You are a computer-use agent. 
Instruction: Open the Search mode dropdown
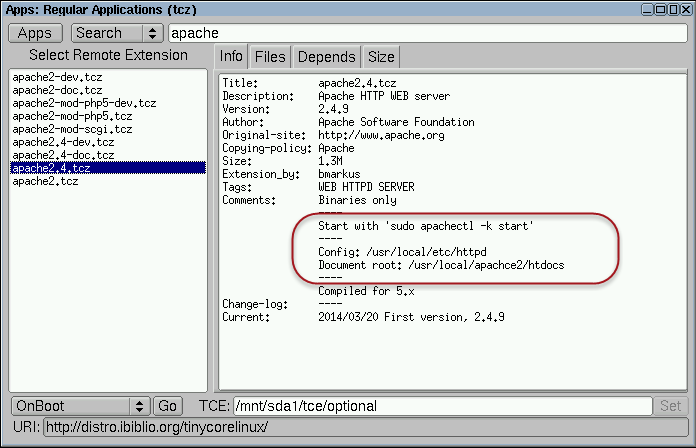click(x=117, y=33)
